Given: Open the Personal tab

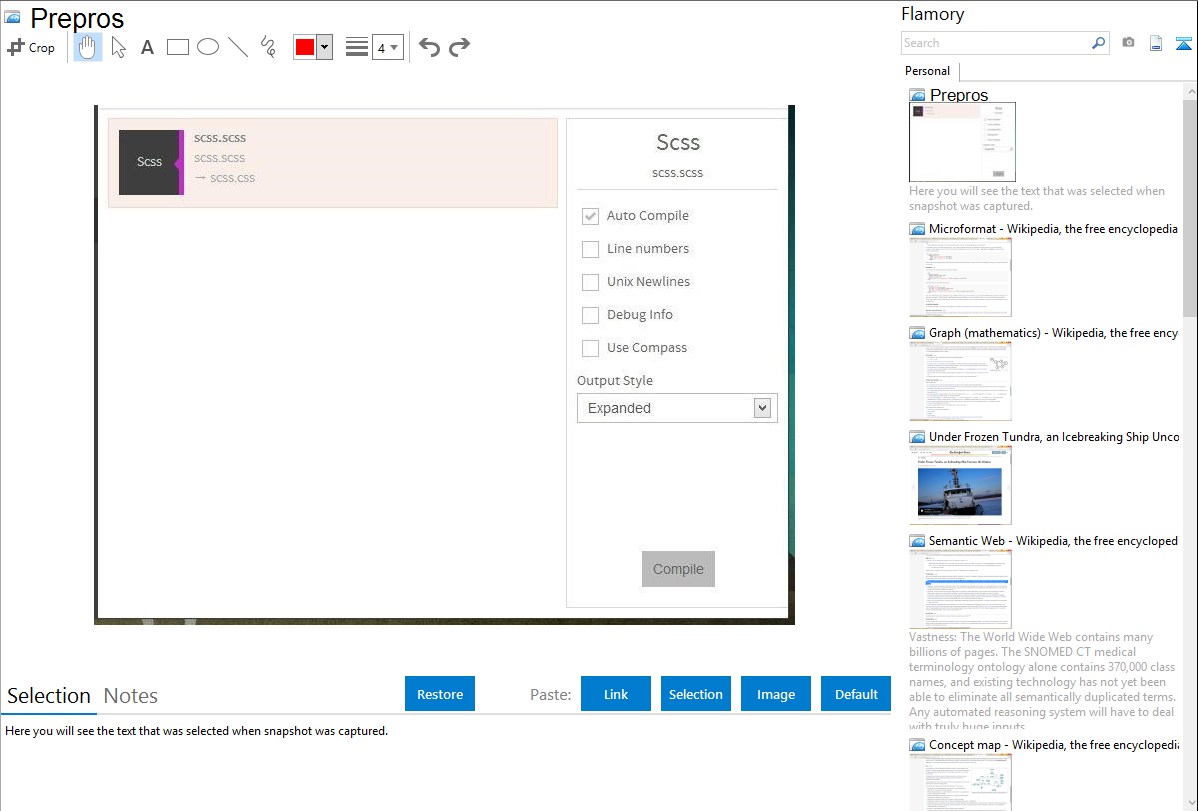Looking at the screenshot, I should click(927, 71).
